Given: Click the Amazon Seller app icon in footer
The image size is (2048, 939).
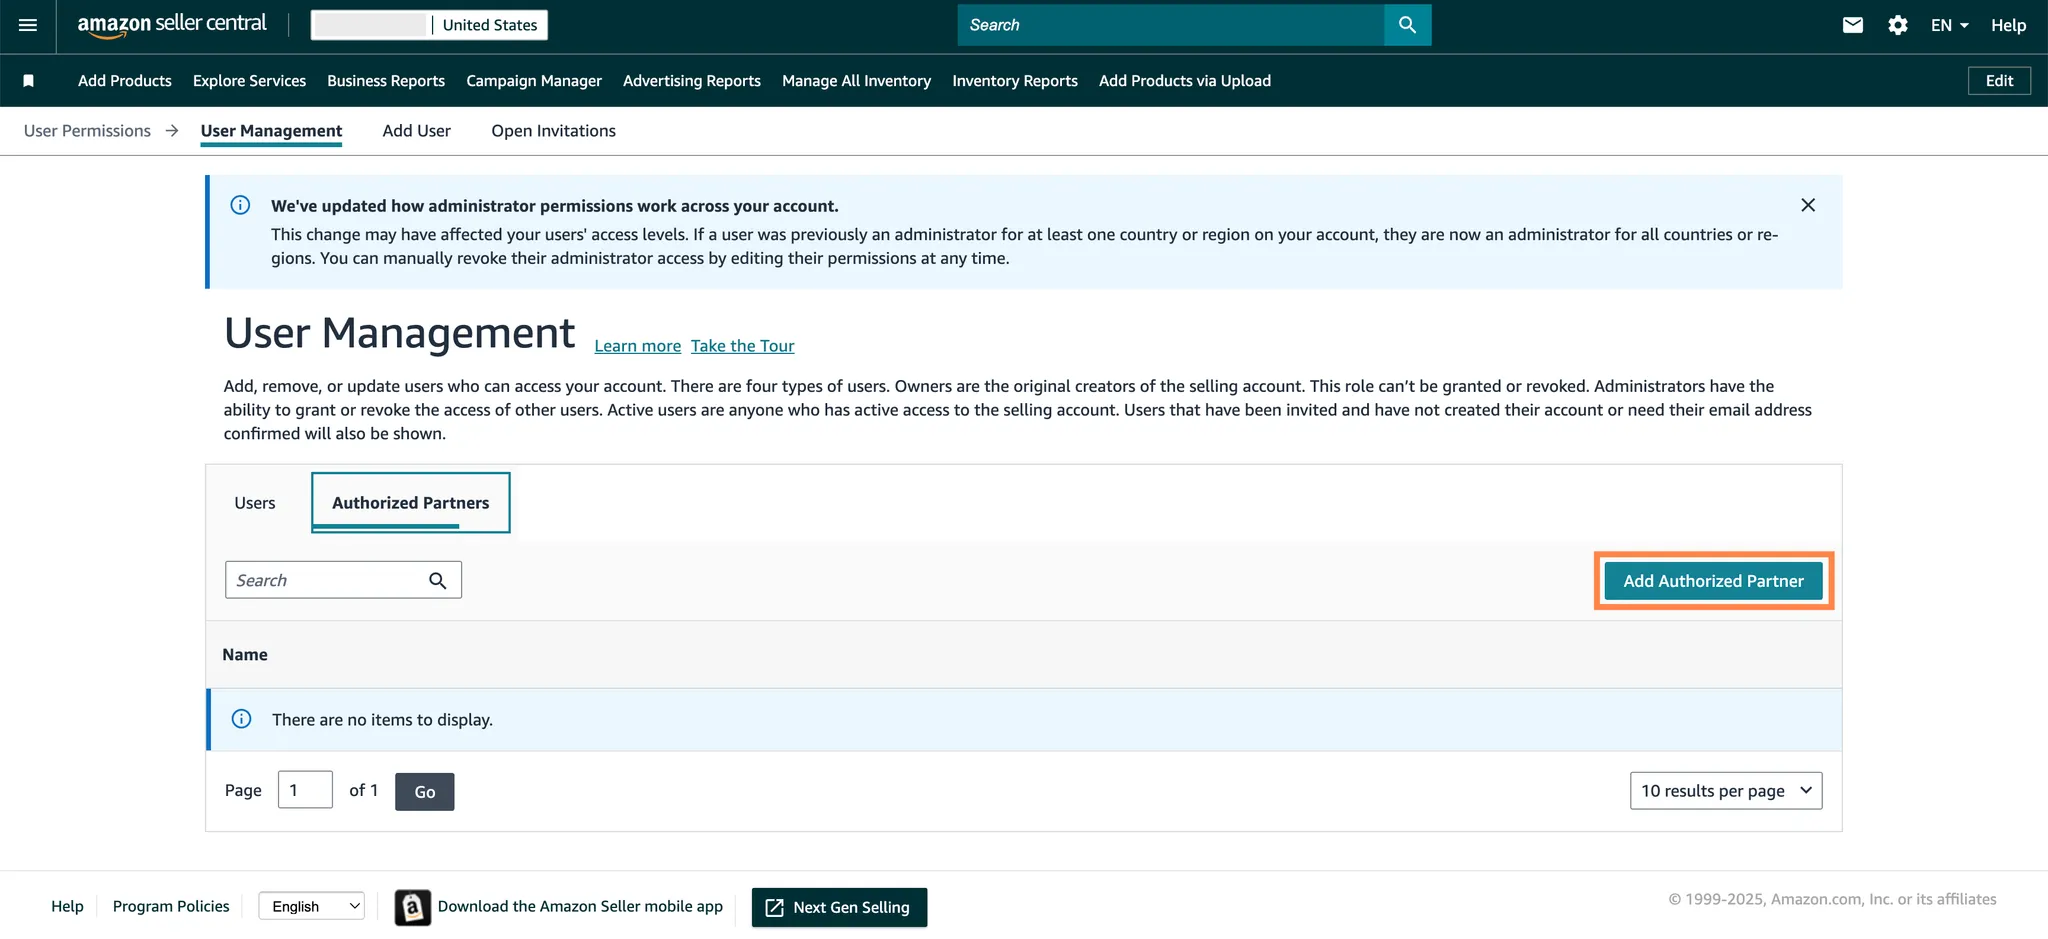Looking at the screenshot, I should [x=412, y=907].
